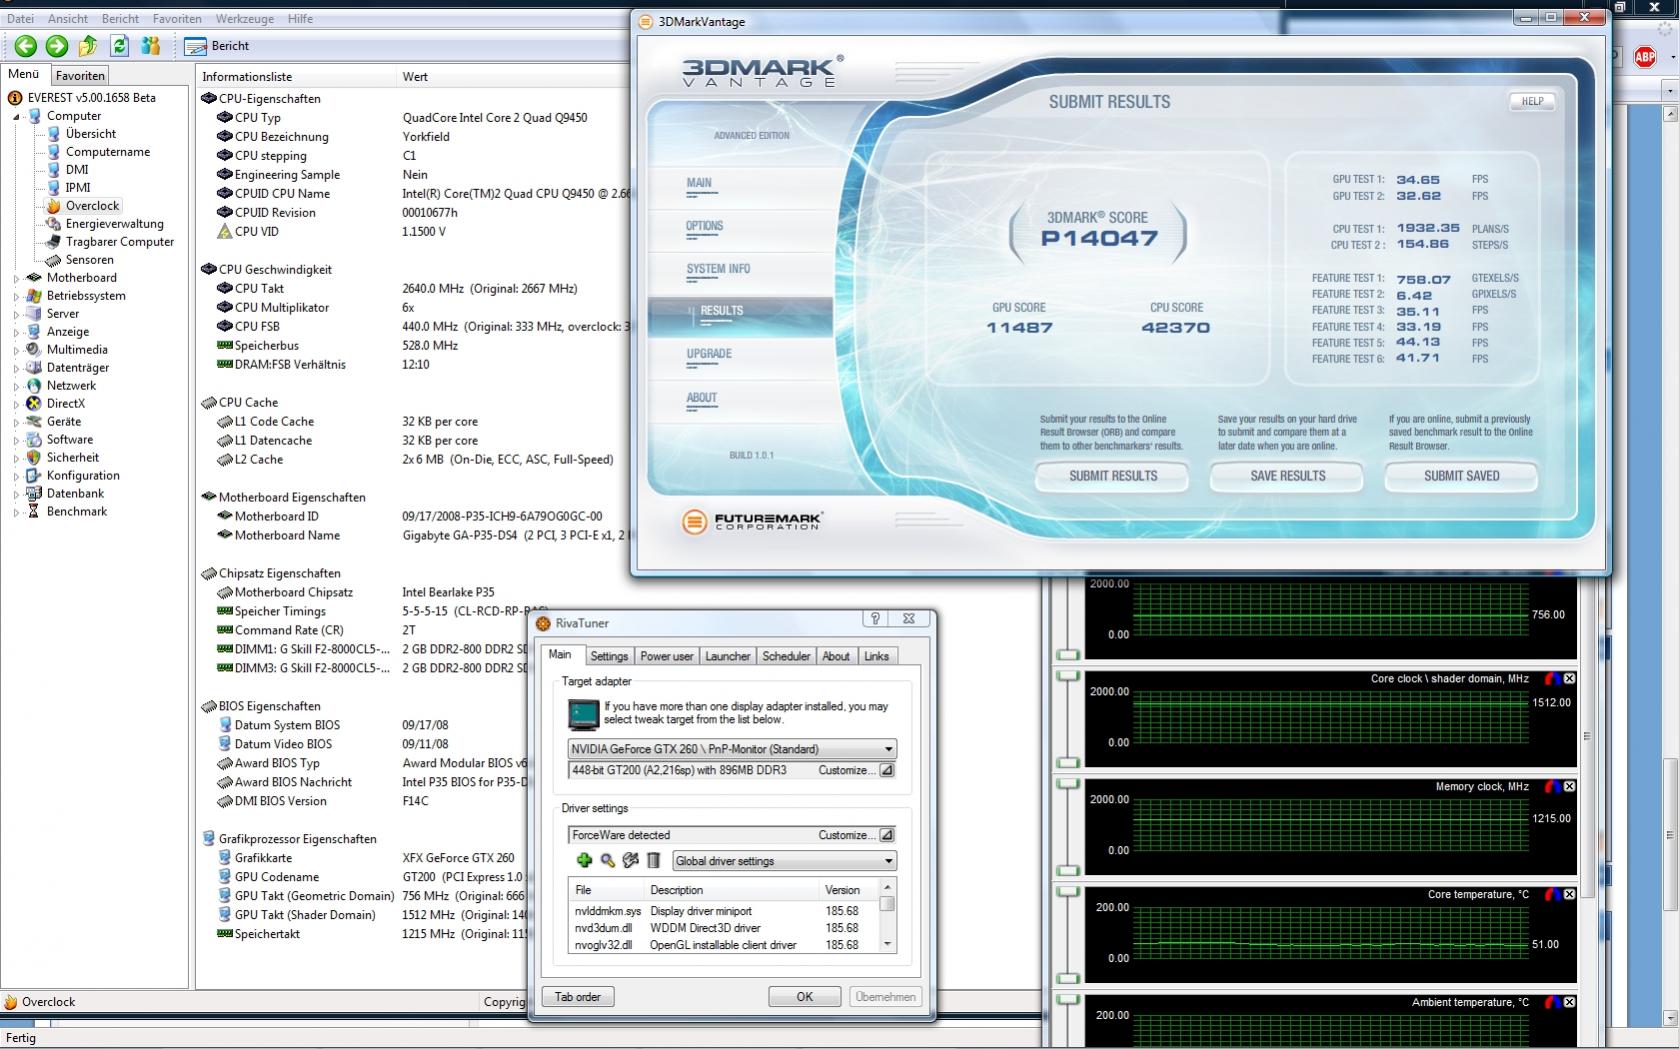Open the Bericht report toolbar button

coord(217,46)
